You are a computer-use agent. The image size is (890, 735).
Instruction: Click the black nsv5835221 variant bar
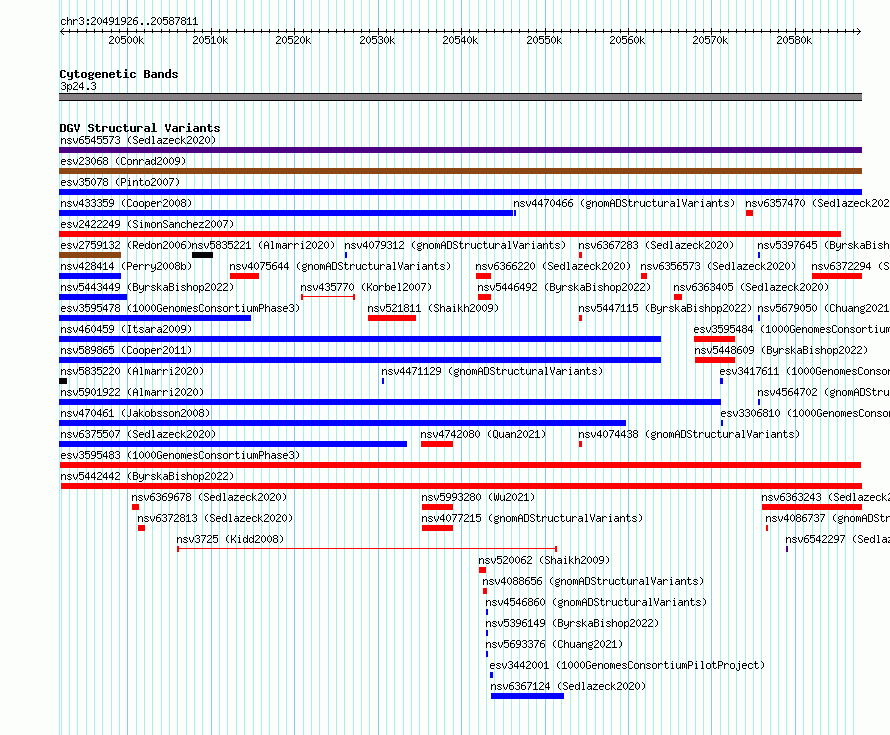click(x=203, y=255)
